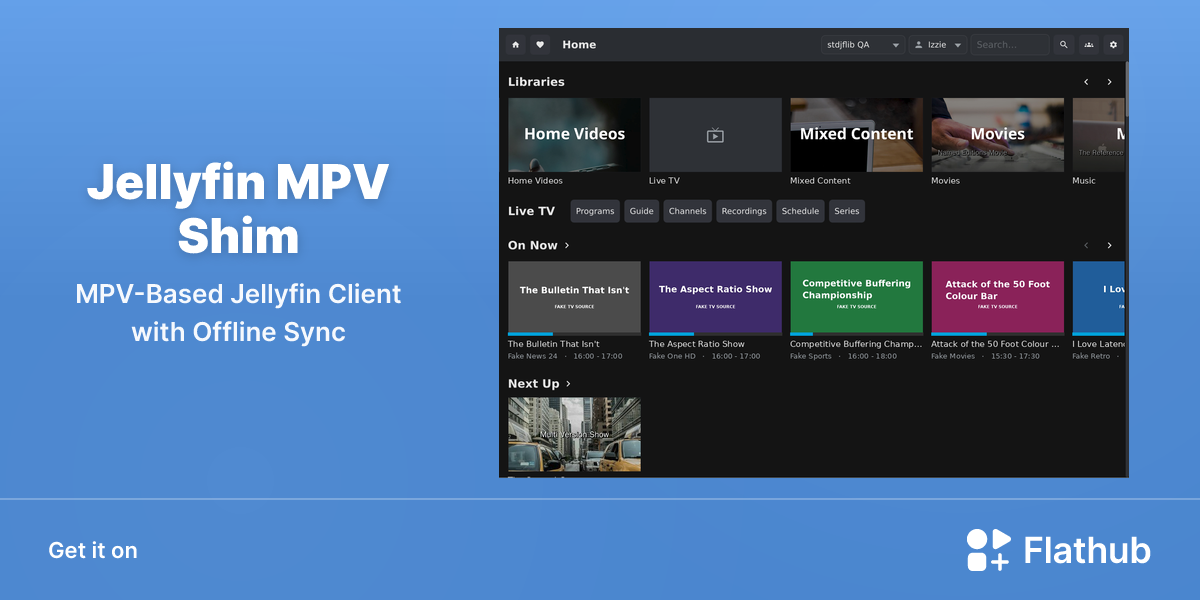Expand the On Now section heading
The width and height of the screenshot is (1200, 600).
click(539, 245)
